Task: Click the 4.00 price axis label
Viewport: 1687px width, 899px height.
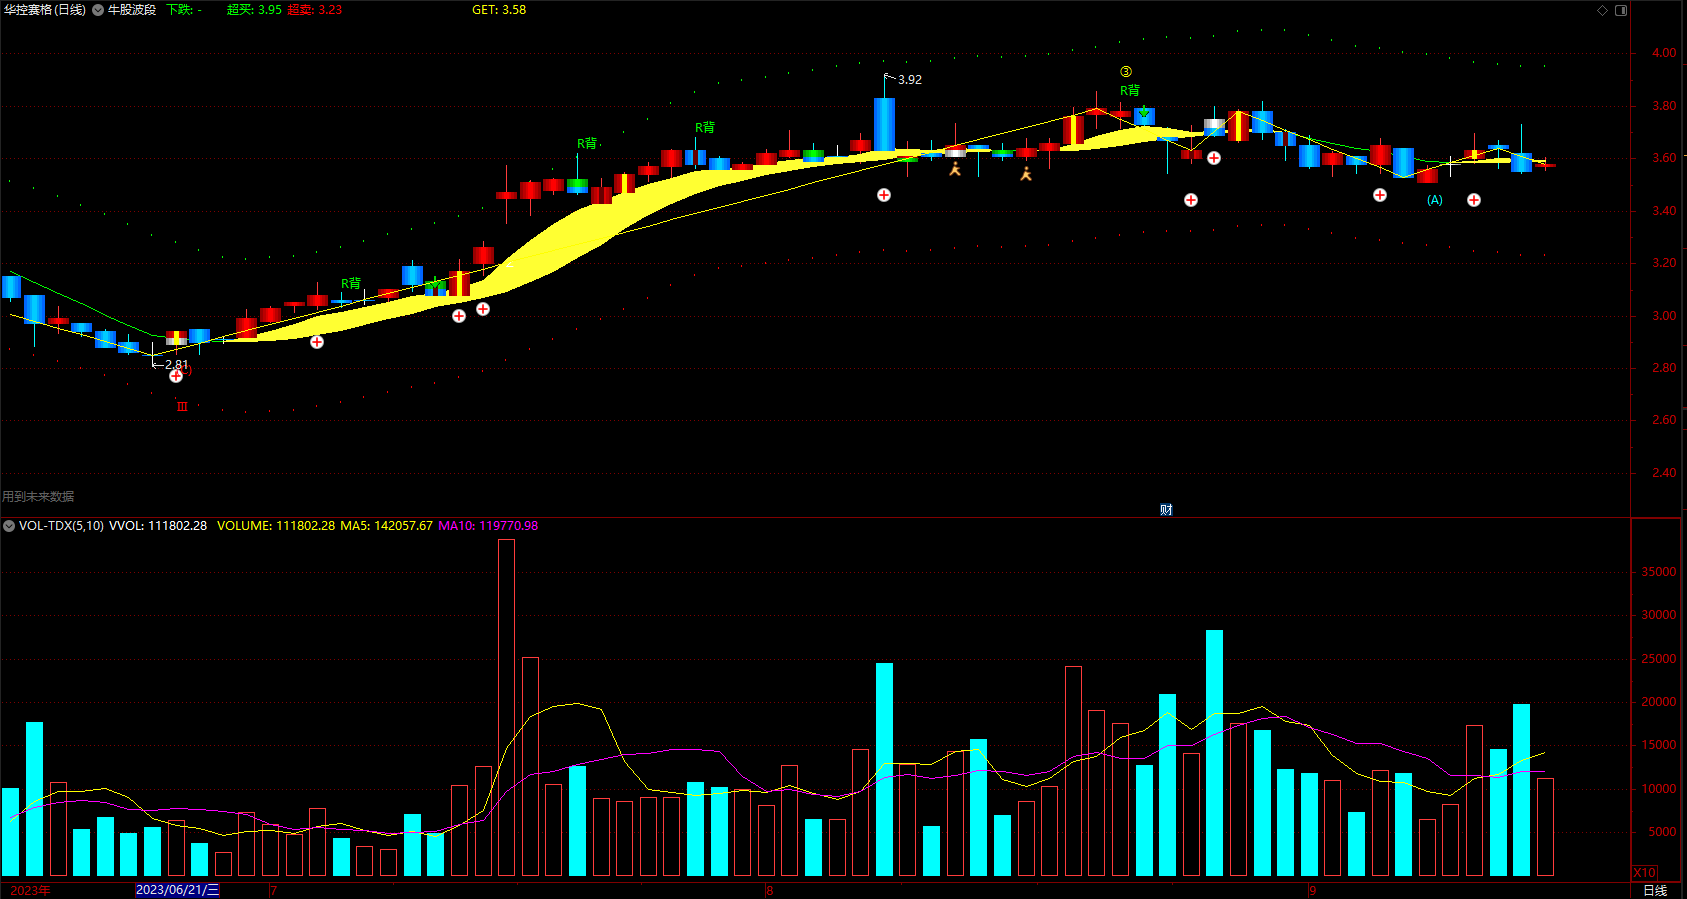Action: click(x=1664, y=53)
